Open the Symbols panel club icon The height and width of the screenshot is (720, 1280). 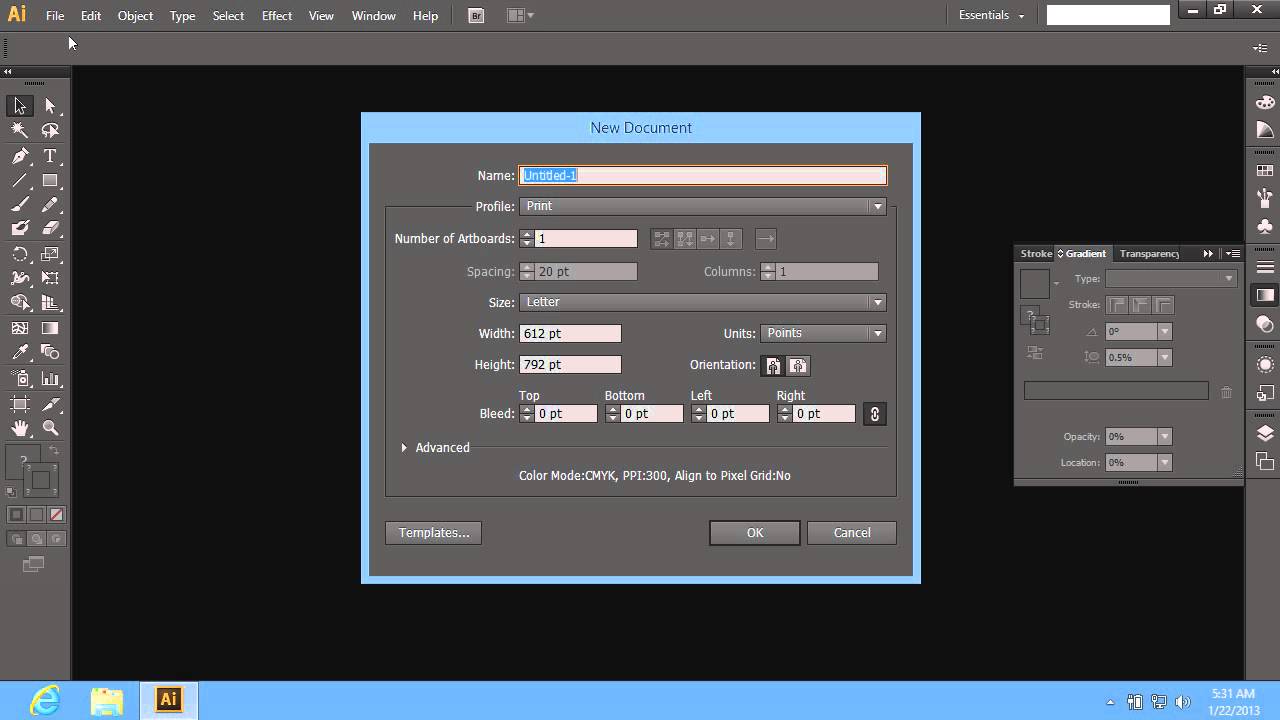[1265, 227]
